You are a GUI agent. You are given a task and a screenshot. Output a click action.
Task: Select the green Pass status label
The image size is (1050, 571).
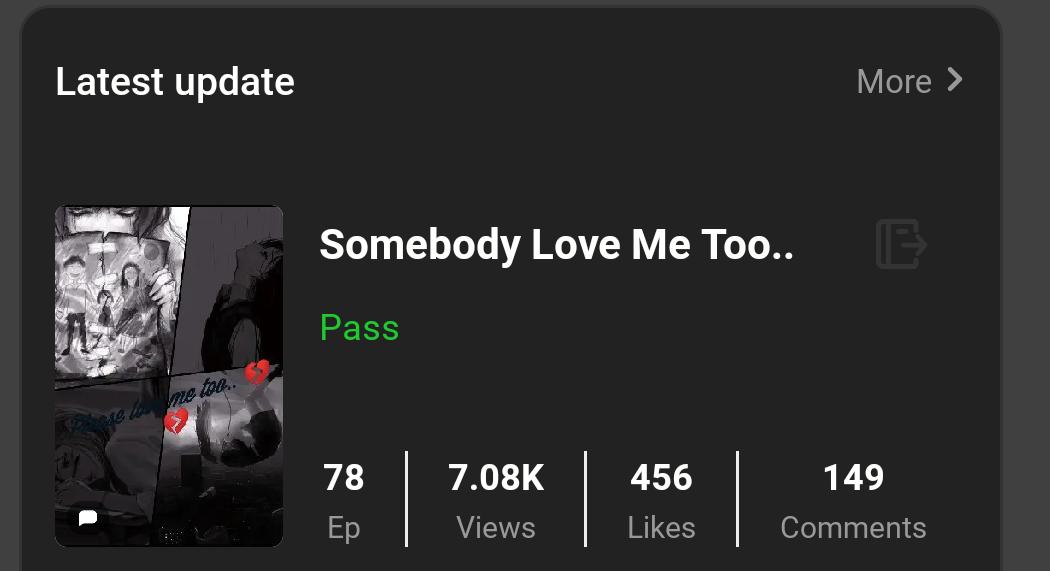[x=360, y=328]
